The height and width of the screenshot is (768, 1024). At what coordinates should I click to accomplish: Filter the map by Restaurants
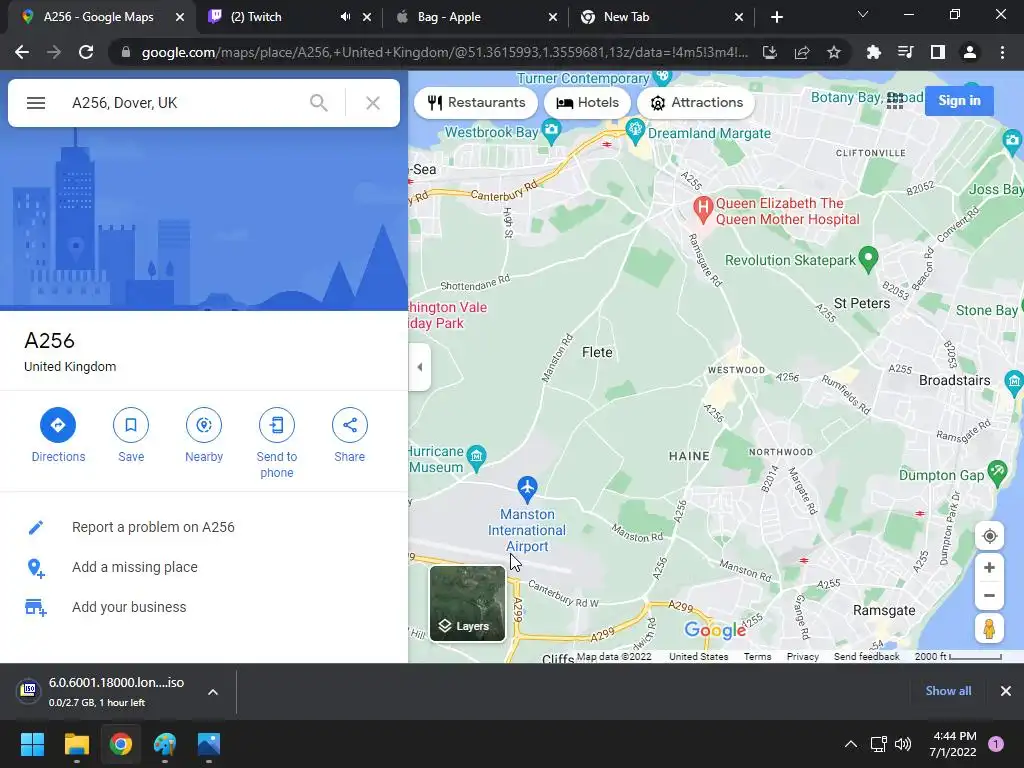(476, 103)
